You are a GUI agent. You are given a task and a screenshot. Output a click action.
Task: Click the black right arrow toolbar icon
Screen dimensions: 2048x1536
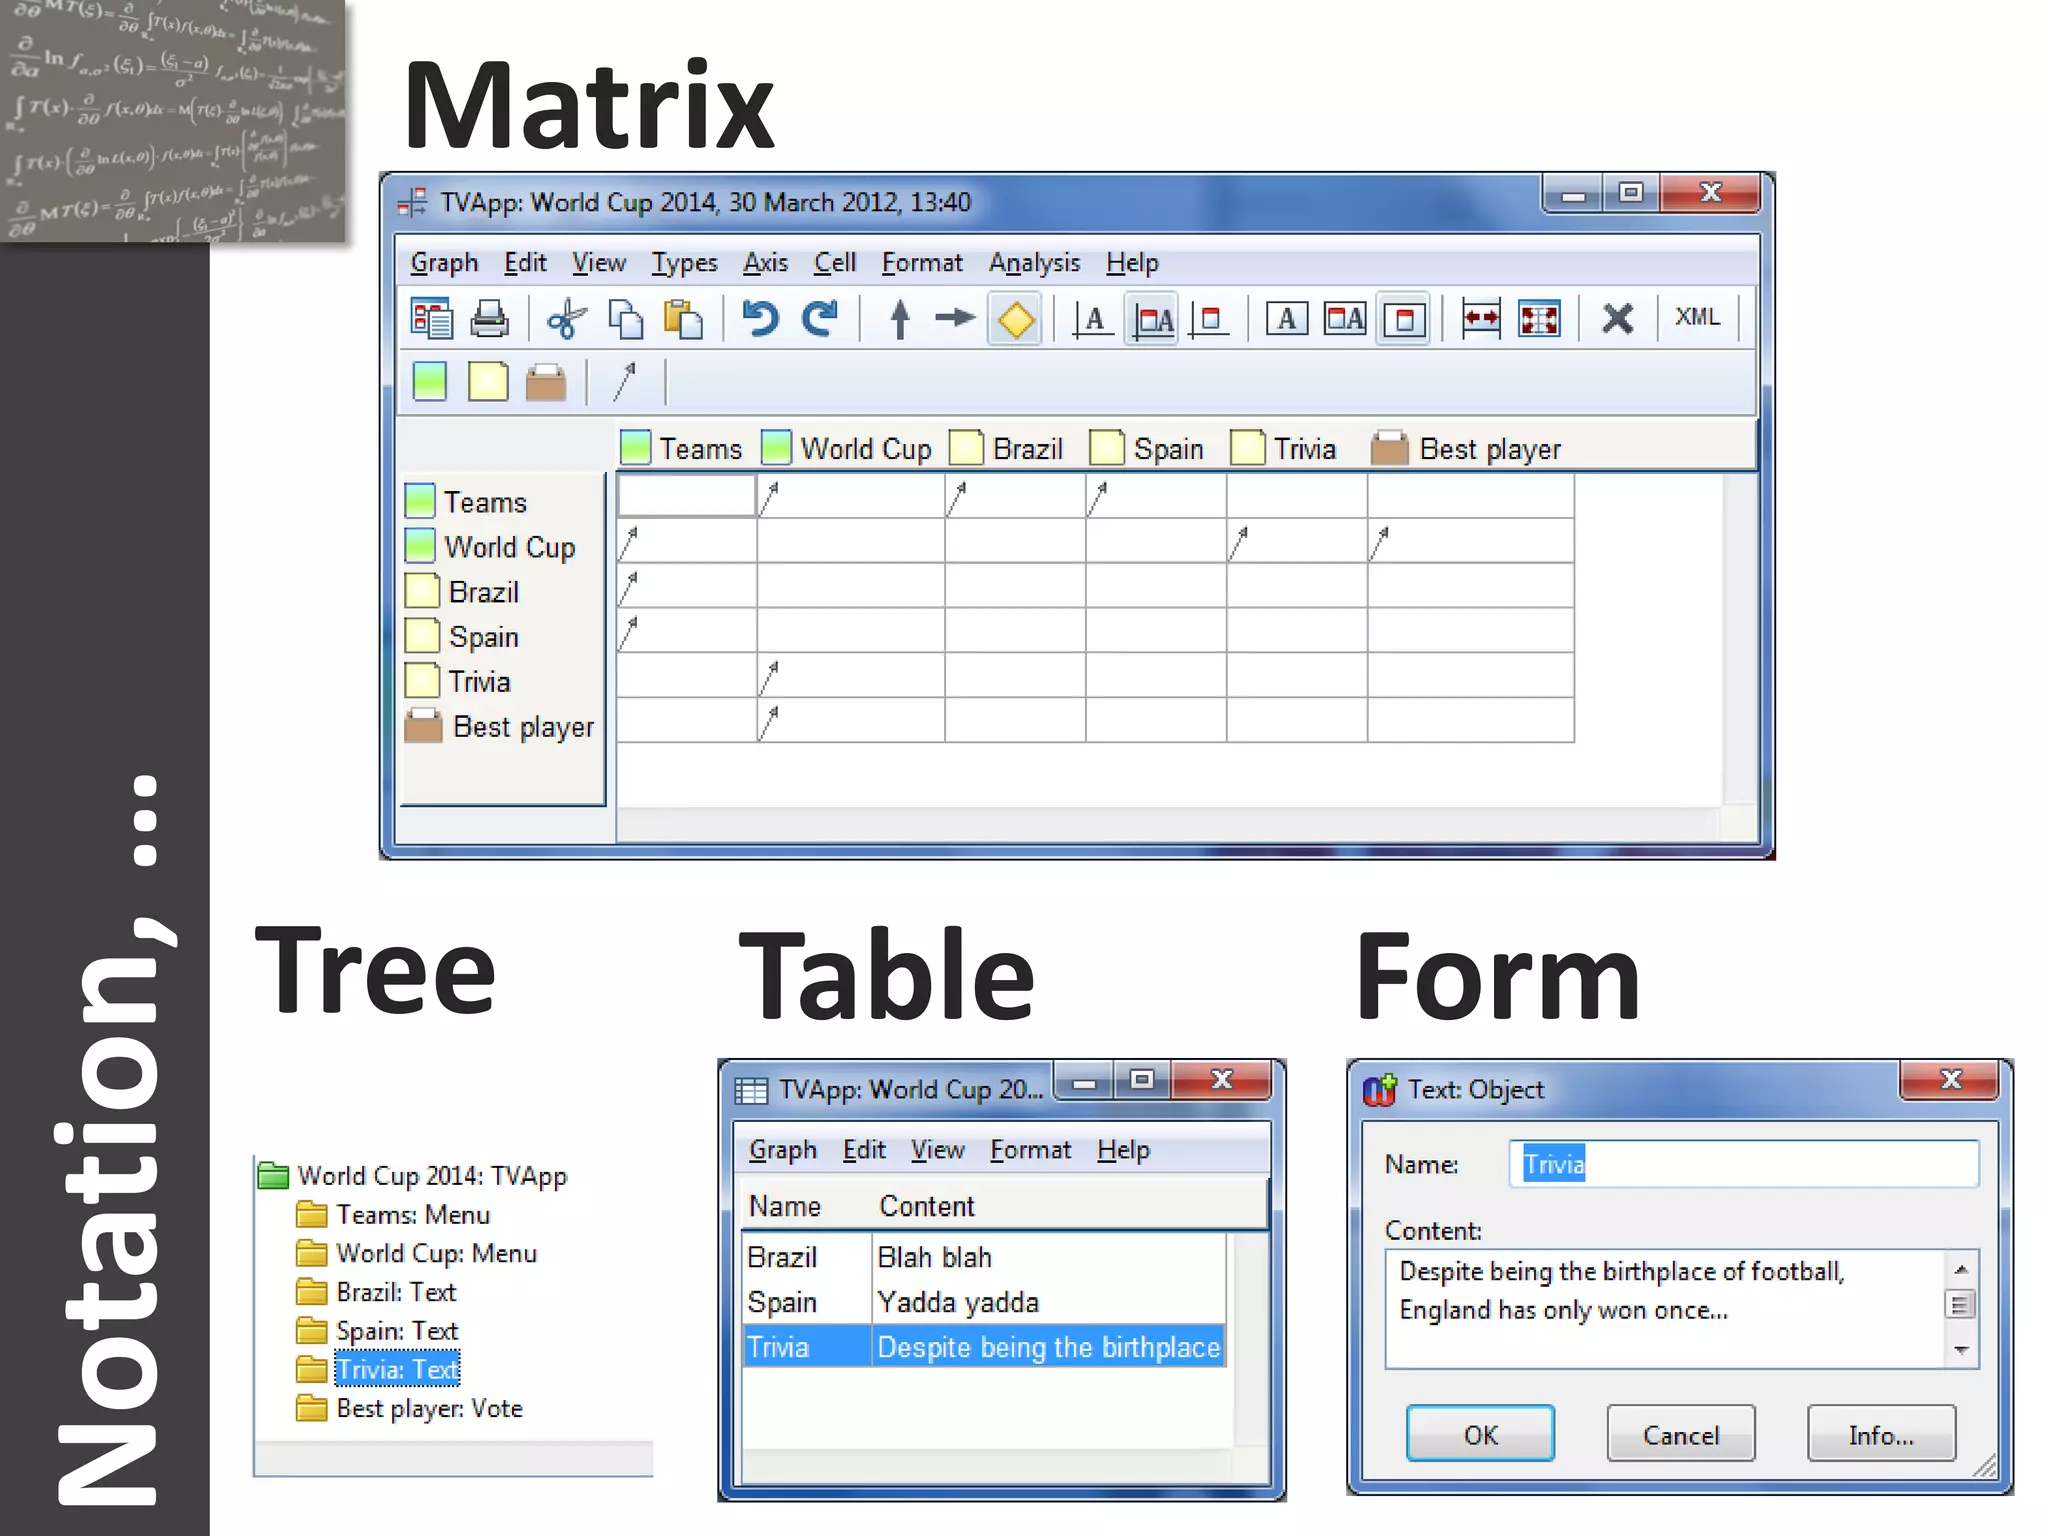(x=955, y=319)
